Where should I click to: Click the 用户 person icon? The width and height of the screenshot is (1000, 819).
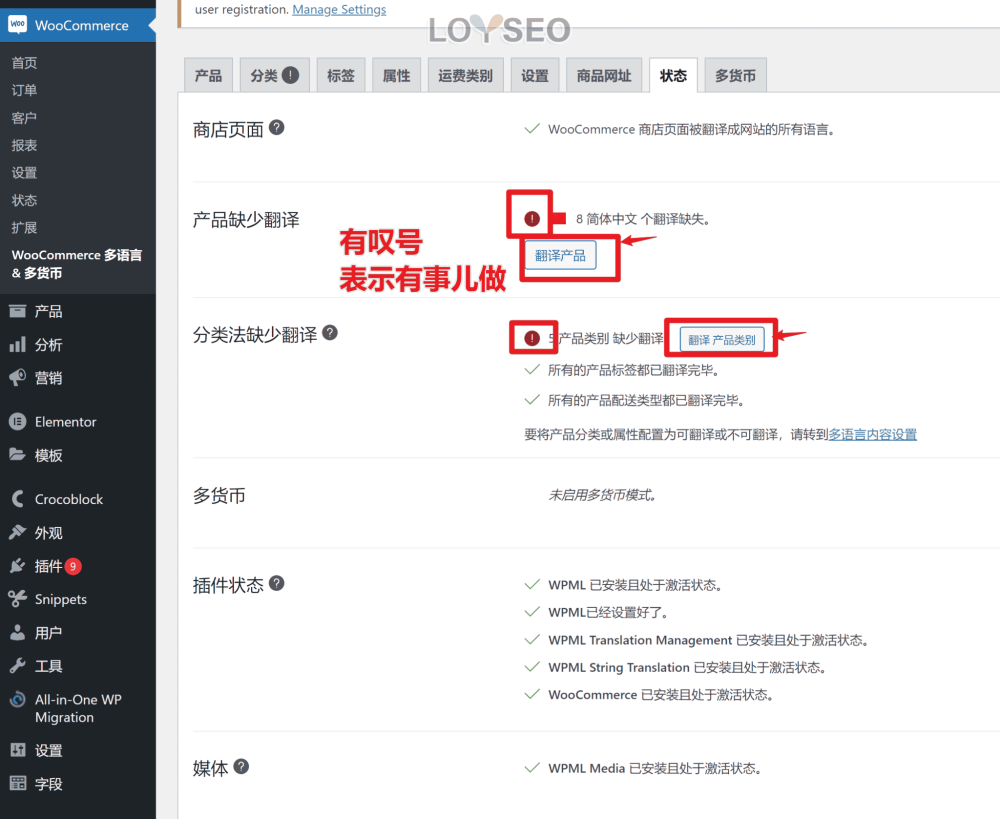point(17,632)
